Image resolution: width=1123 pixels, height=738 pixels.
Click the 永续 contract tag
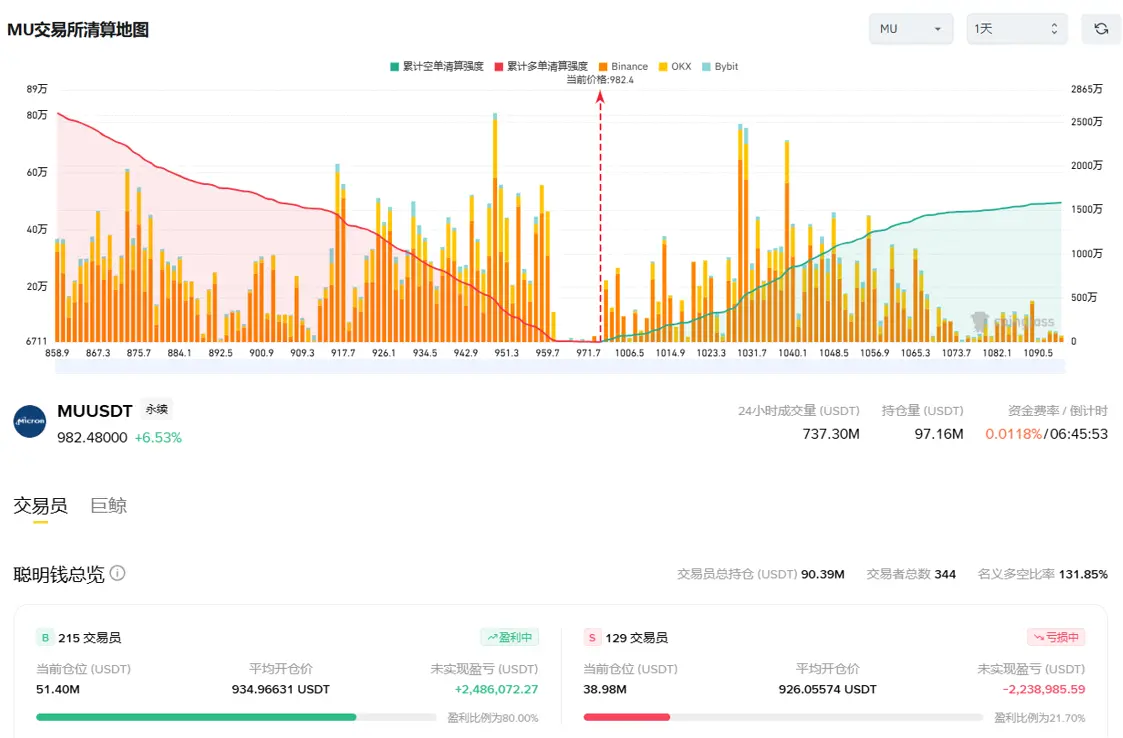coord(156,409)
